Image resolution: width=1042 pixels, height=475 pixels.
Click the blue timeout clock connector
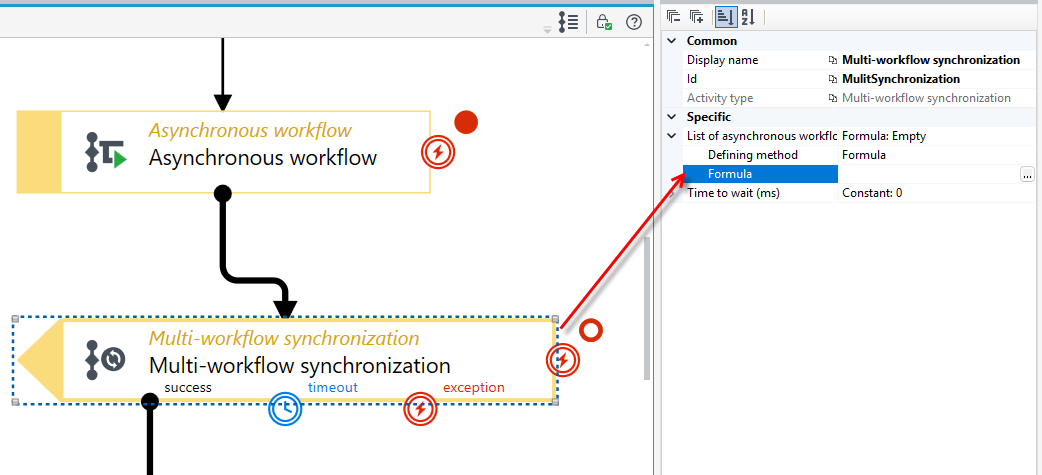[285, 411]
